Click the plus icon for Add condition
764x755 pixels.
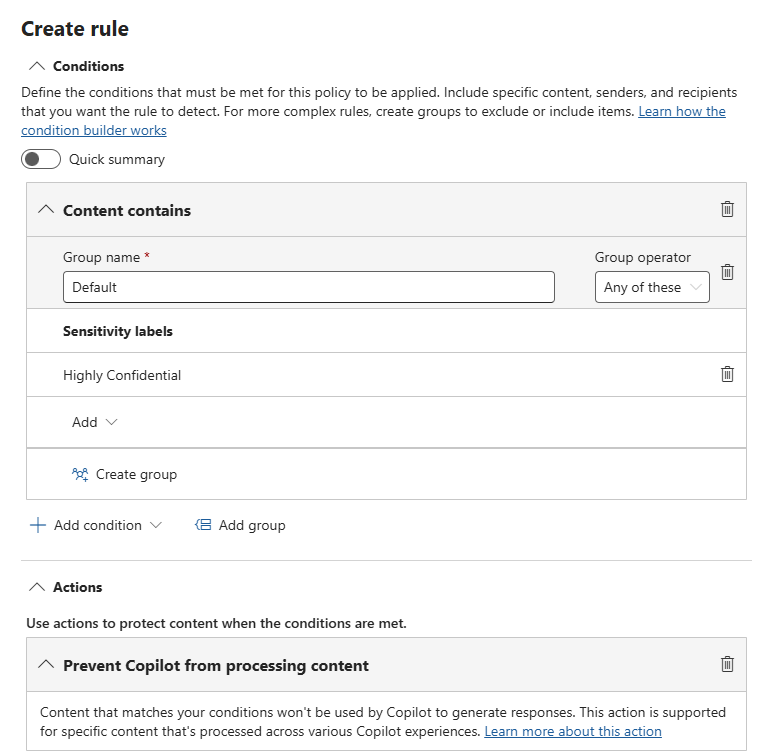pyautogui.click(x=38, y=525)
